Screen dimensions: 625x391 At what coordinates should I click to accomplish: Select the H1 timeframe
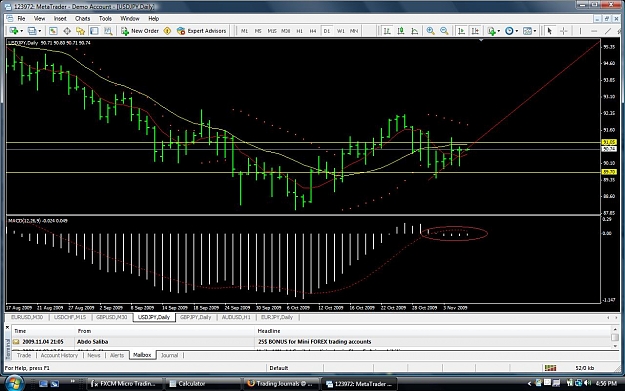(x=299, y=31)
